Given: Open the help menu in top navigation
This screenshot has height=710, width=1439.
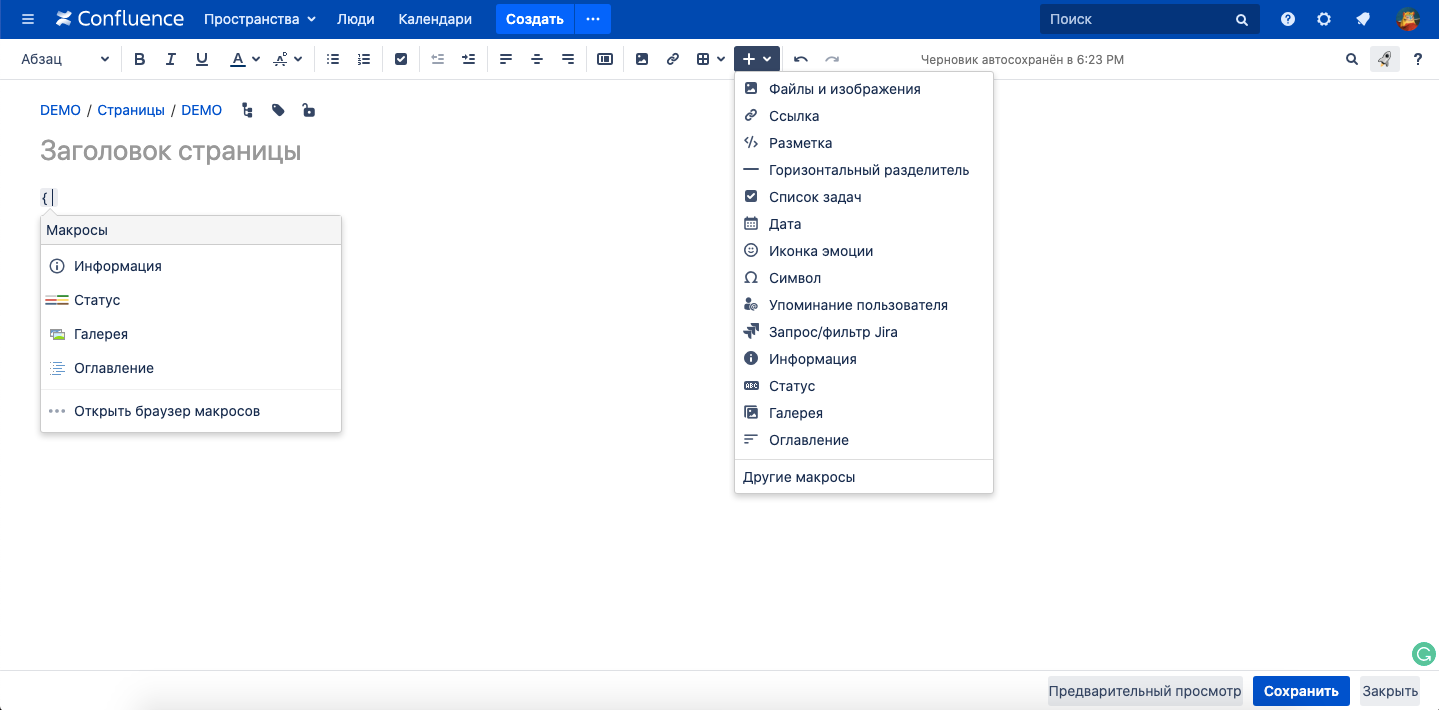Looking at the screenshot, I should pos(1288,19).
